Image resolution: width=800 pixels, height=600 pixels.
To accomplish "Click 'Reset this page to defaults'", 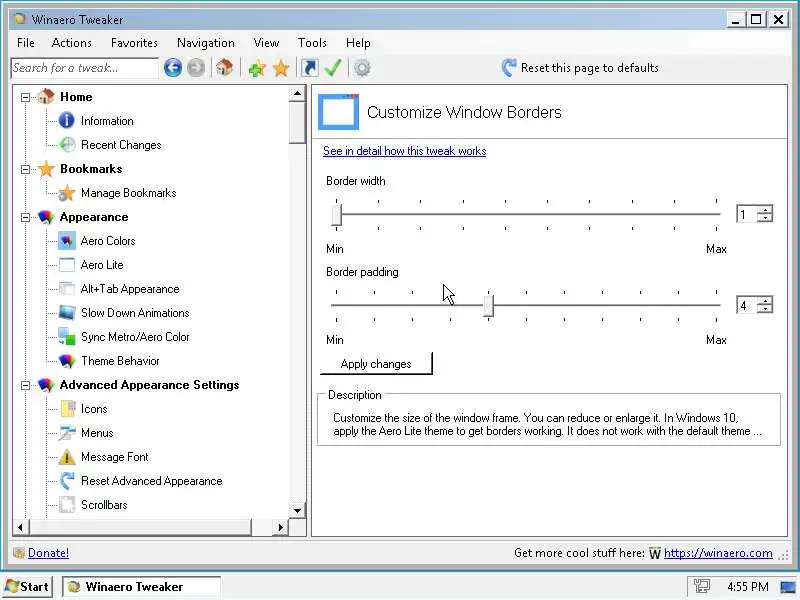I will pos(589,68).
